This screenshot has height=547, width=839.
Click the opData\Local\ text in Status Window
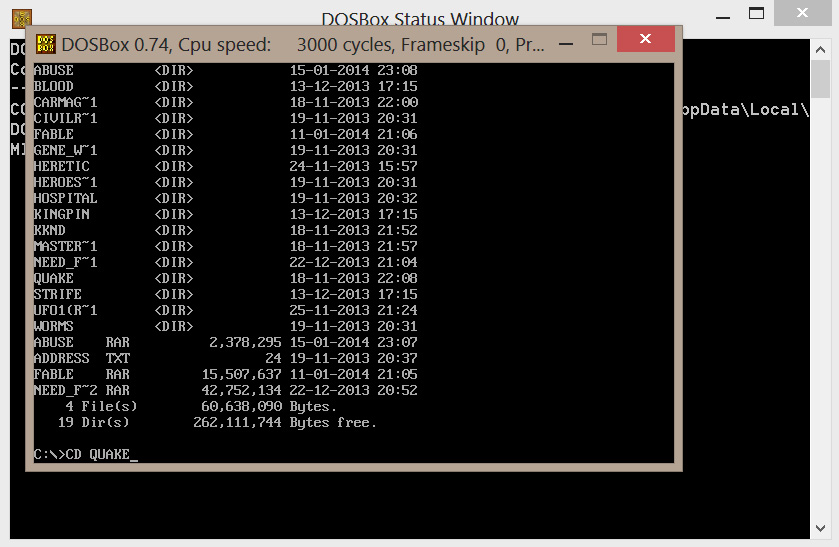click(x=745, y=110)
